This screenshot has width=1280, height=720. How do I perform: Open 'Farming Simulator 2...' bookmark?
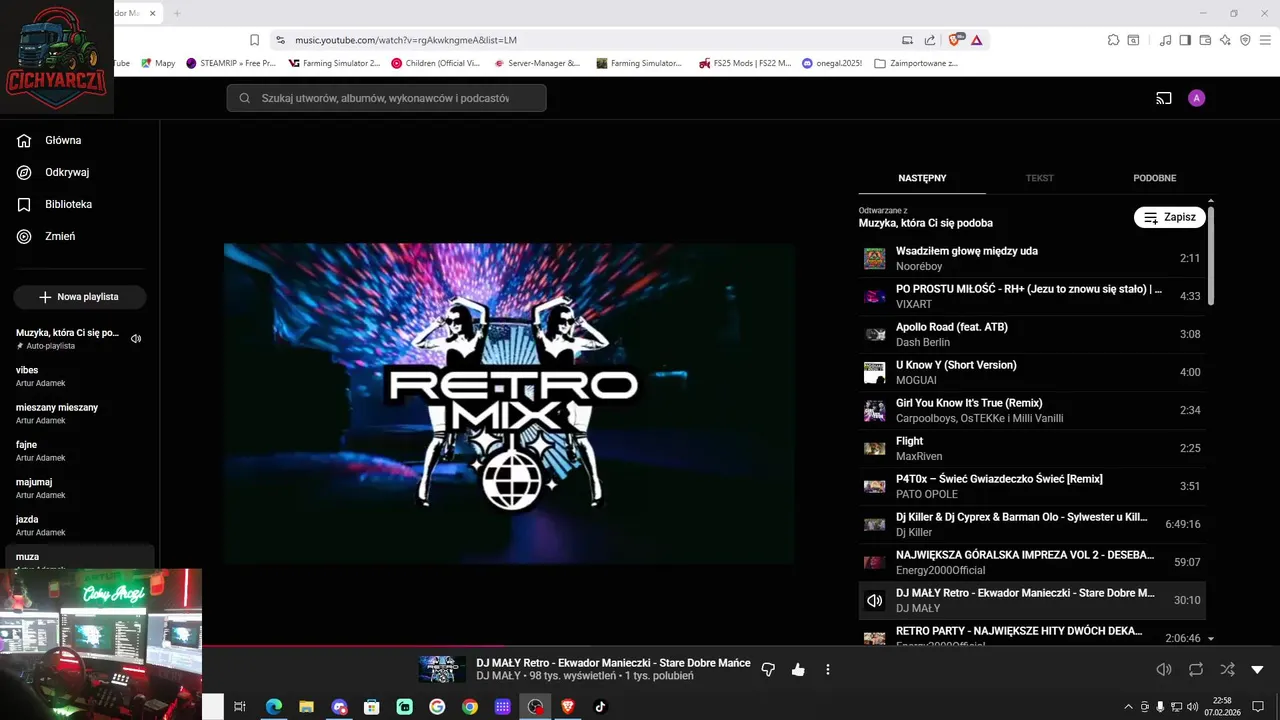pyautogui.click(x=333, y=63)
